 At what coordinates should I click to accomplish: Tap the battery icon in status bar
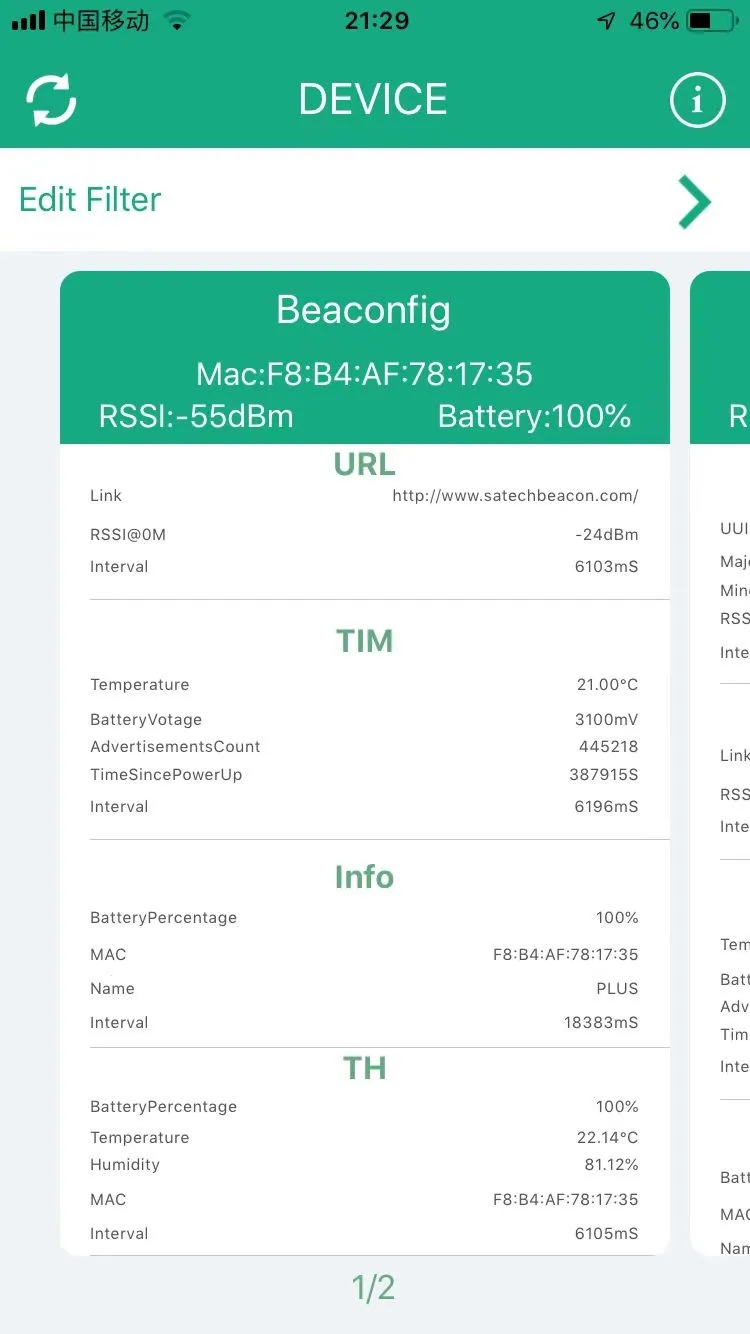tap(712, 21)
